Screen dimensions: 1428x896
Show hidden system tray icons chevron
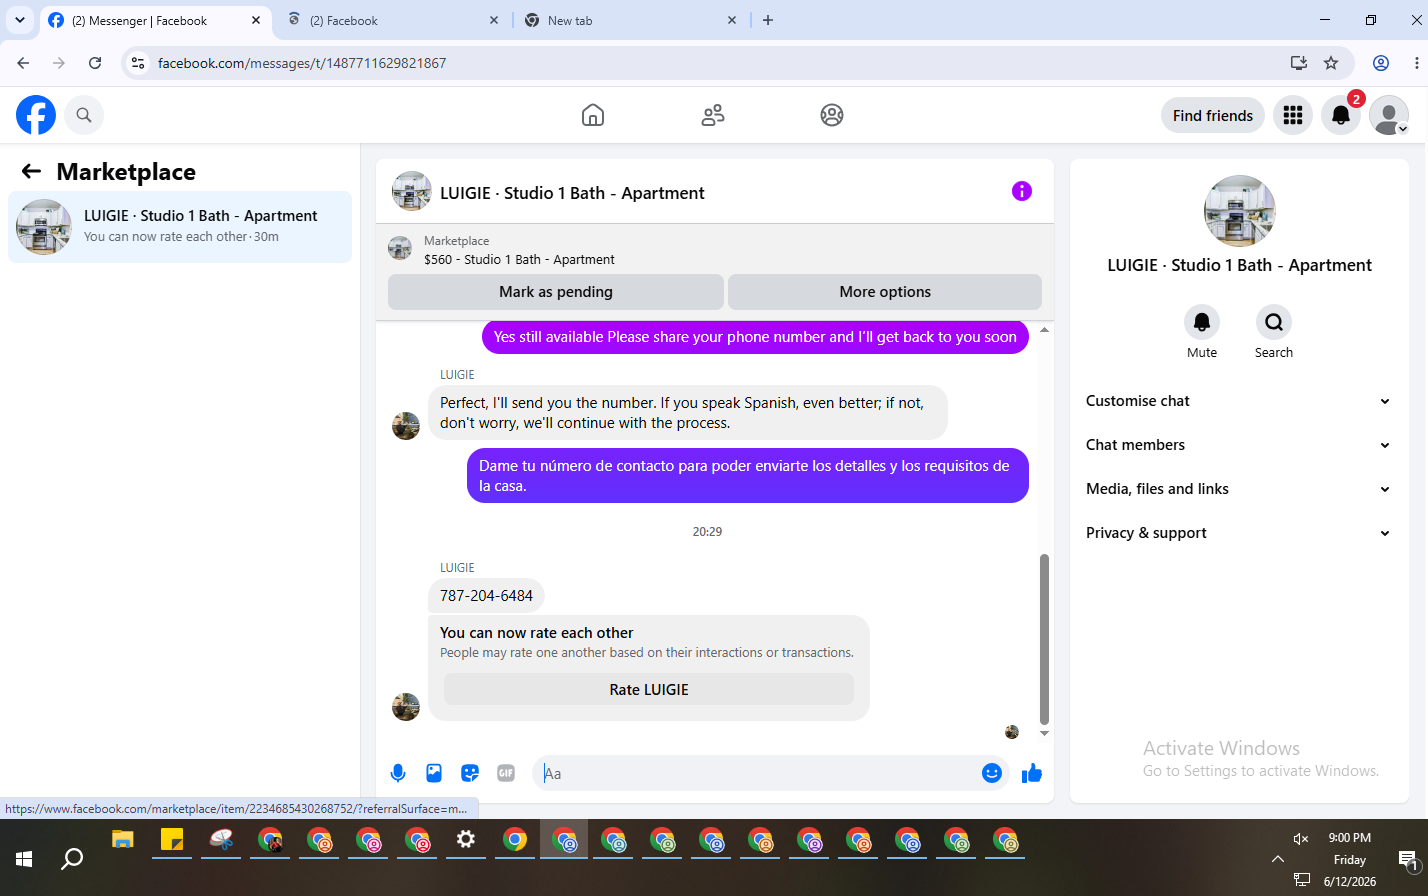pyautogui.click(x=1277, y=859)
